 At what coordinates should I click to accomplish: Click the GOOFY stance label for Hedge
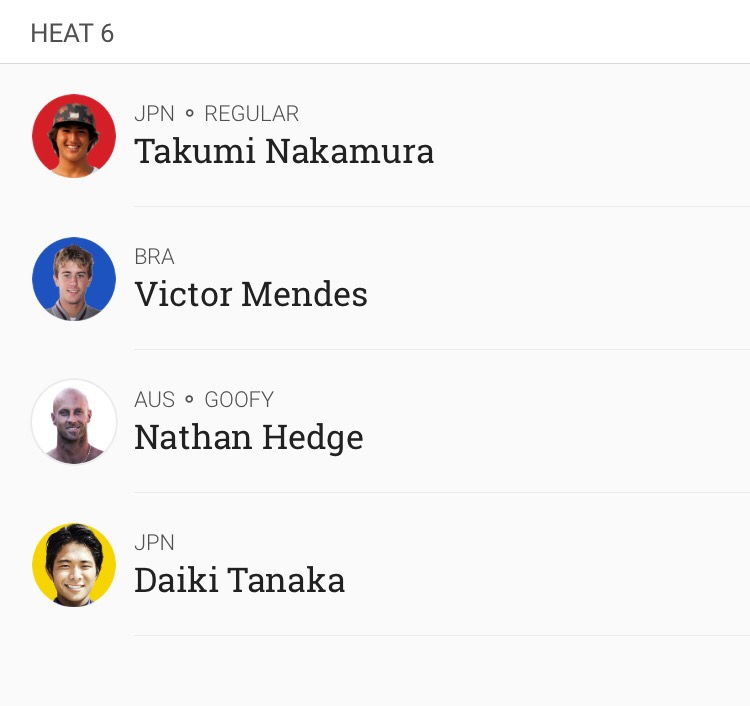239,399
